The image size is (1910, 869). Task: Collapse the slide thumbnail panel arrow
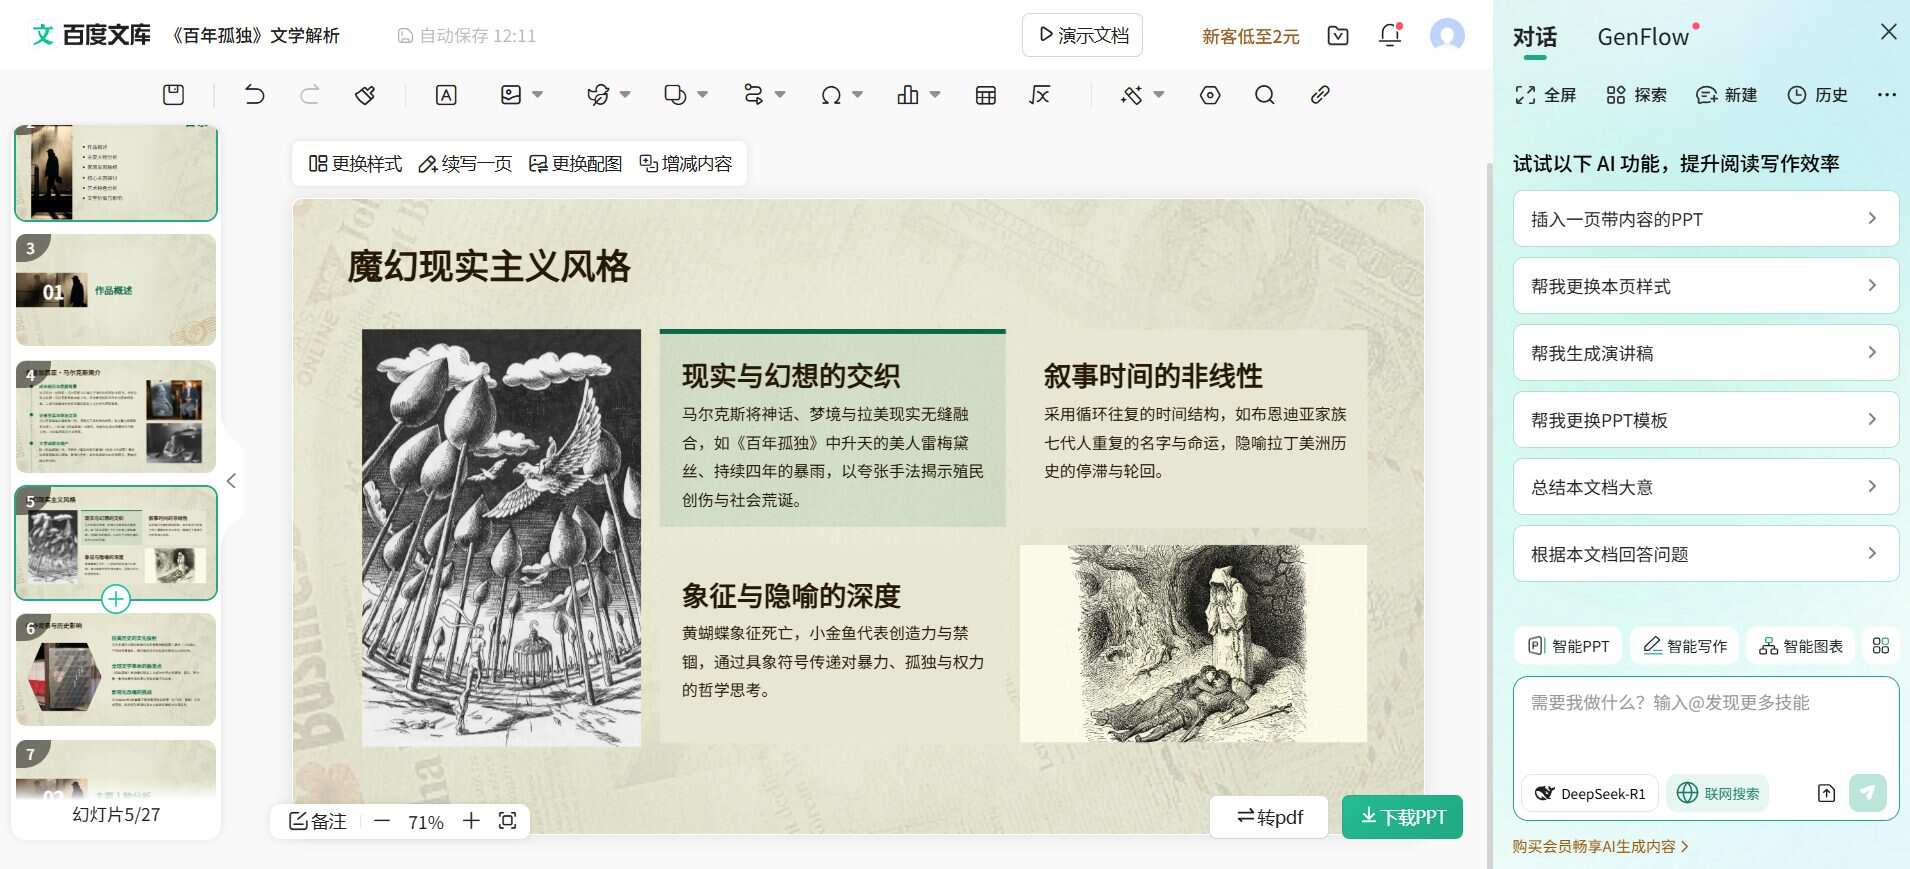click(231, 481)
